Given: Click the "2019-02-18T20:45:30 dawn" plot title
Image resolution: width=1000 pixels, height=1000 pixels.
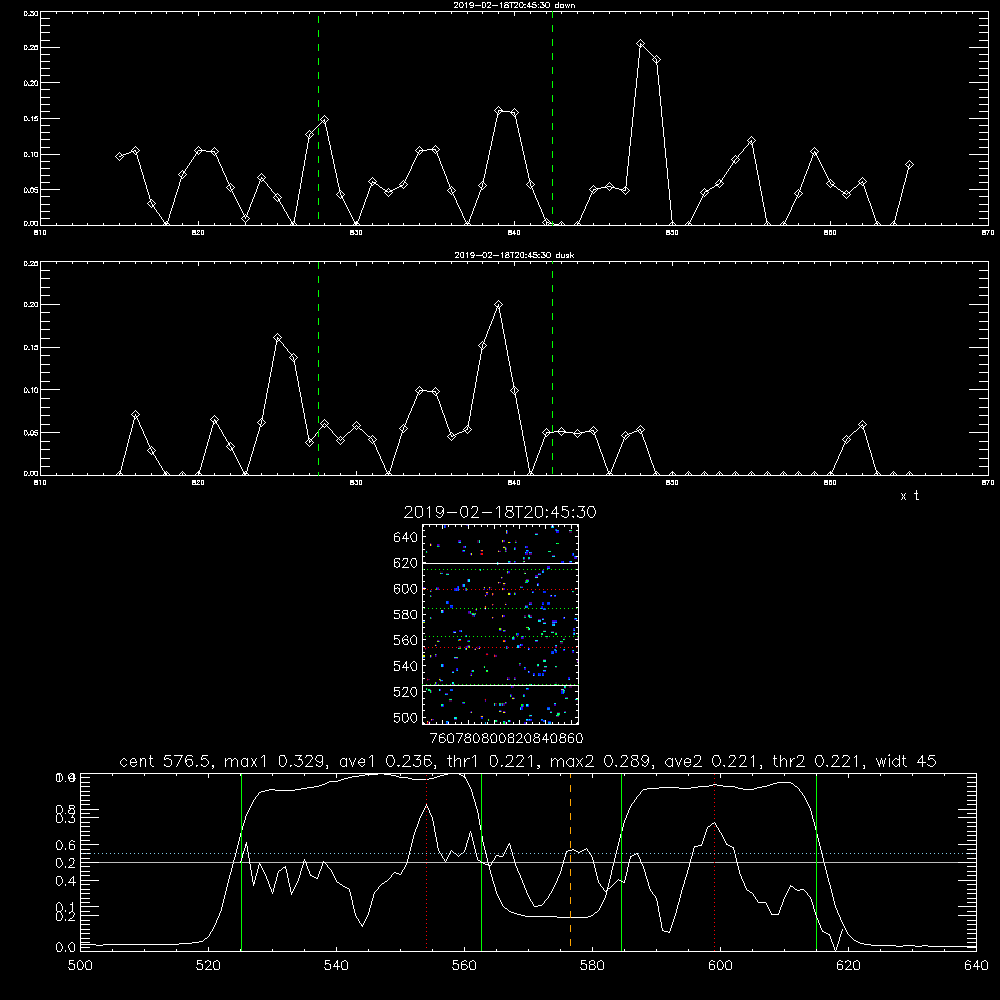Looking at the screenshot, I should pyautogui.click(x=514, y=5).
